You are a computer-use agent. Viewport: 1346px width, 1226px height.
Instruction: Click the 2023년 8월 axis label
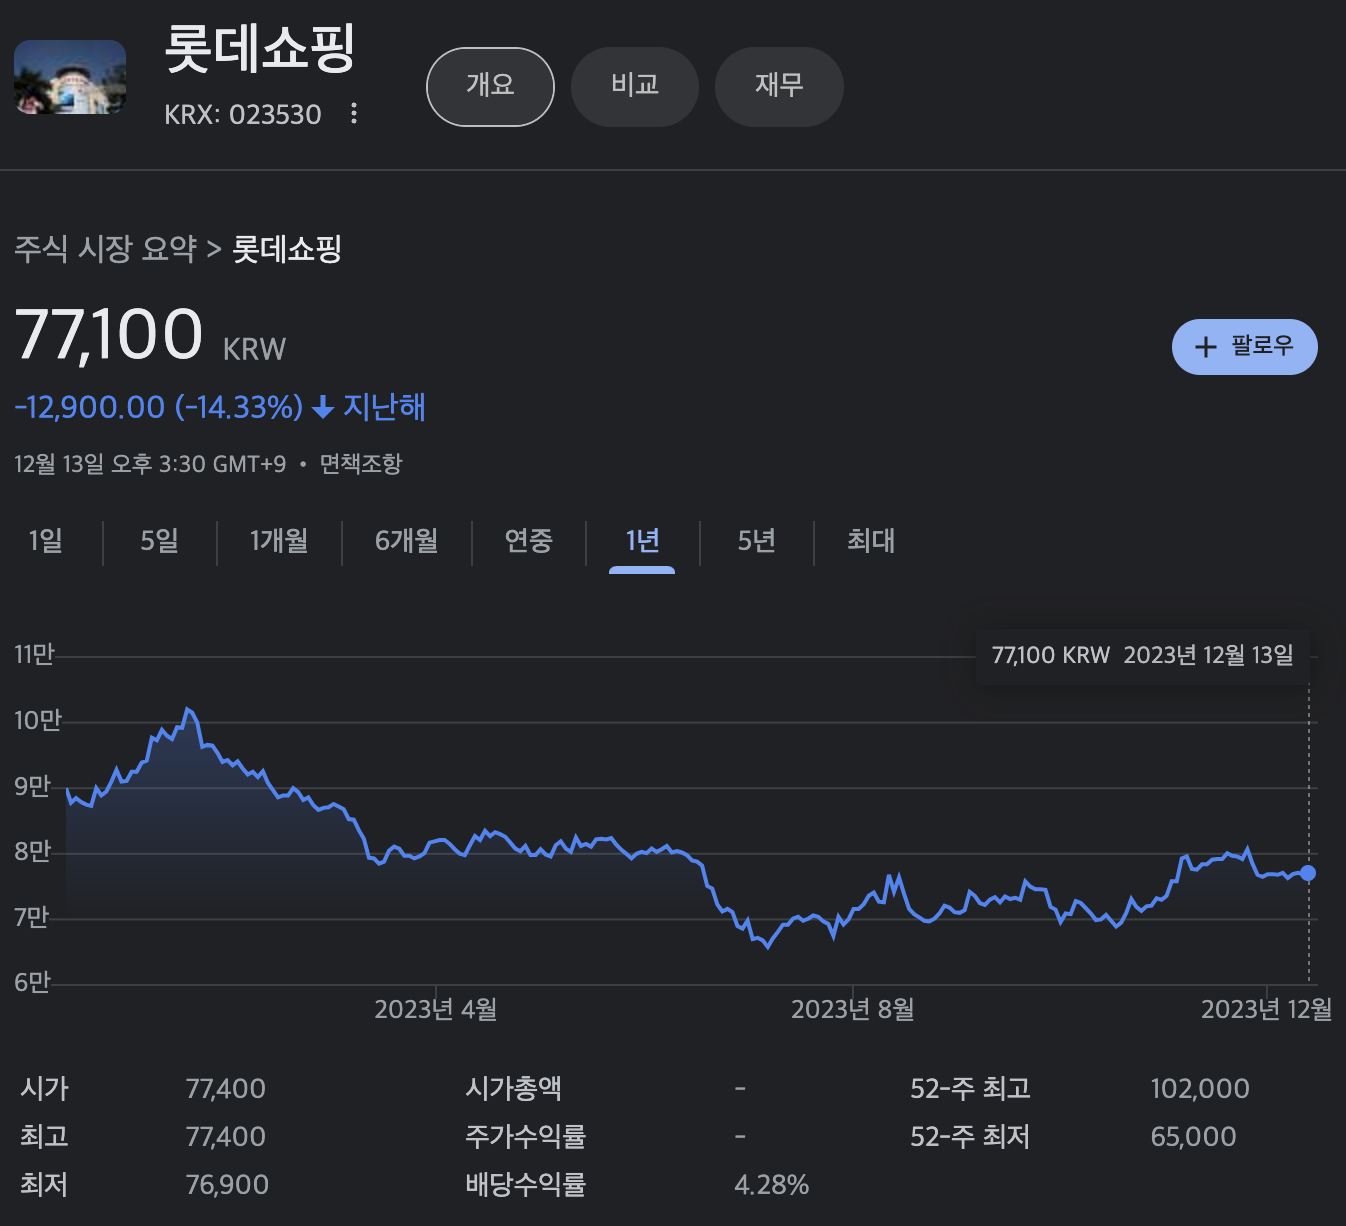853,1010
